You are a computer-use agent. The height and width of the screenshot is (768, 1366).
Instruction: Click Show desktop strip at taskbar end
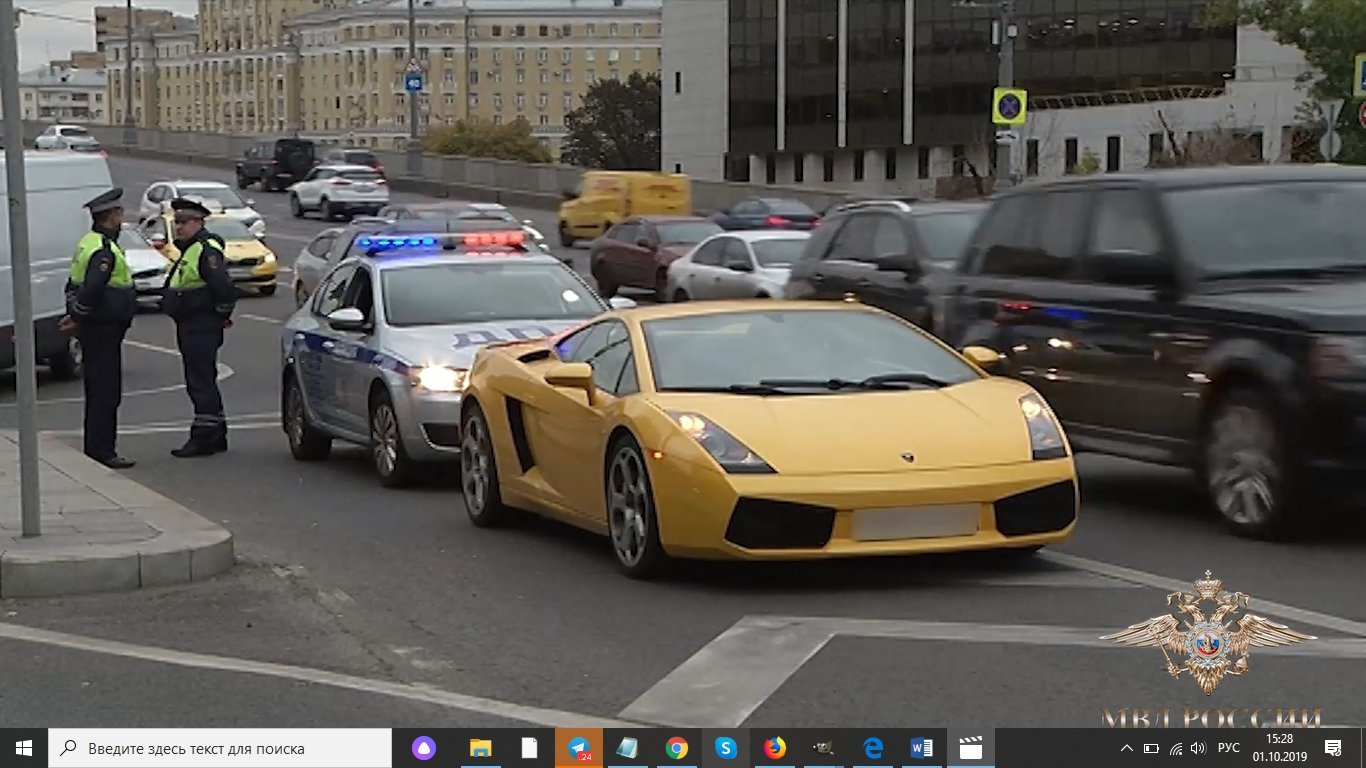pos(1363,748)
